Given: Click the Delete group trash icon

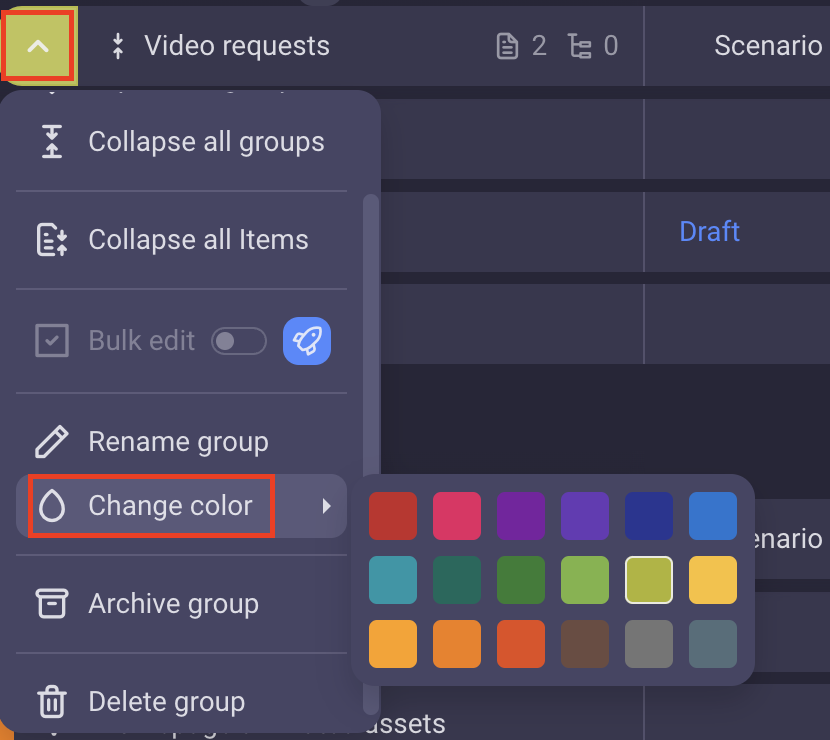Looking at the screenshot, I should [52, 702].
